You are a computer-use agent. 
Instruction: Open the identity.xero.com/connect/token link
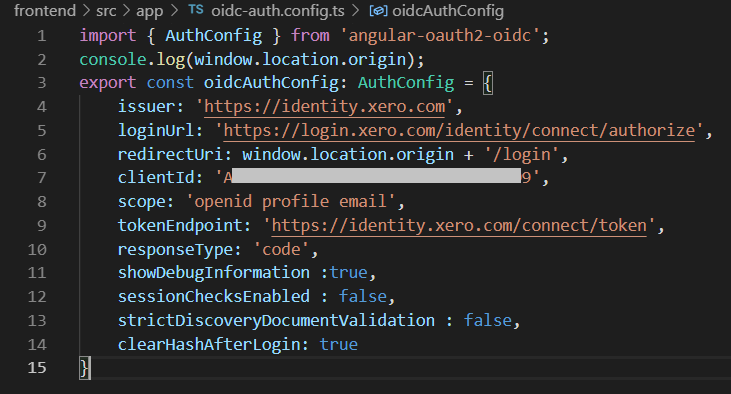pyautogui.click(x=459, y=225)
